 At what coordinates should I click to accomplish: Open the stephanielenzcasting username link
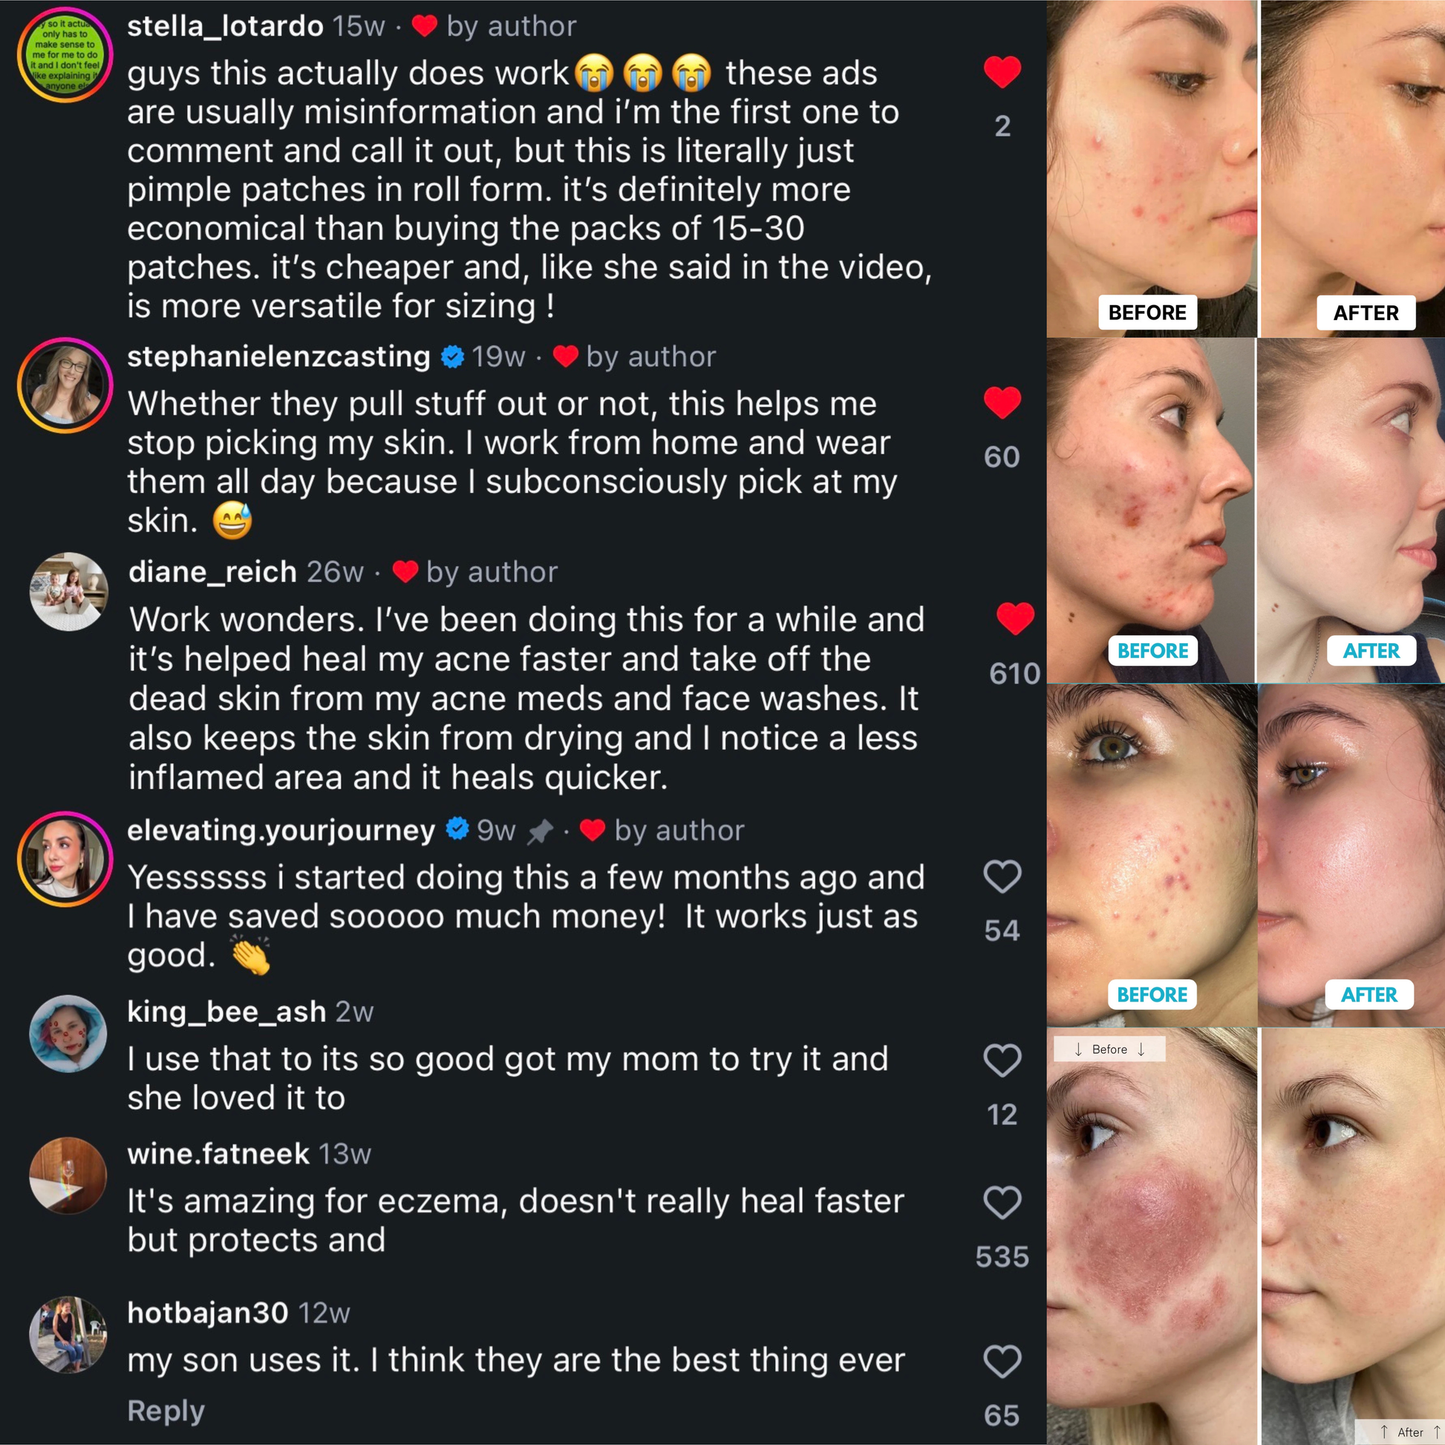pos(279,357)
